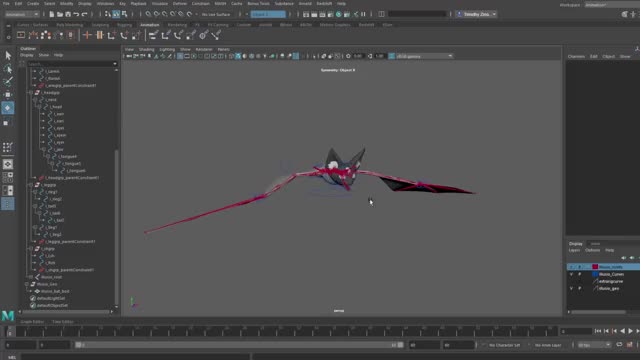The height and width of the screenshot is (360, 640).
Task: Open the frame rate fps dropdown
Action: 594,345
